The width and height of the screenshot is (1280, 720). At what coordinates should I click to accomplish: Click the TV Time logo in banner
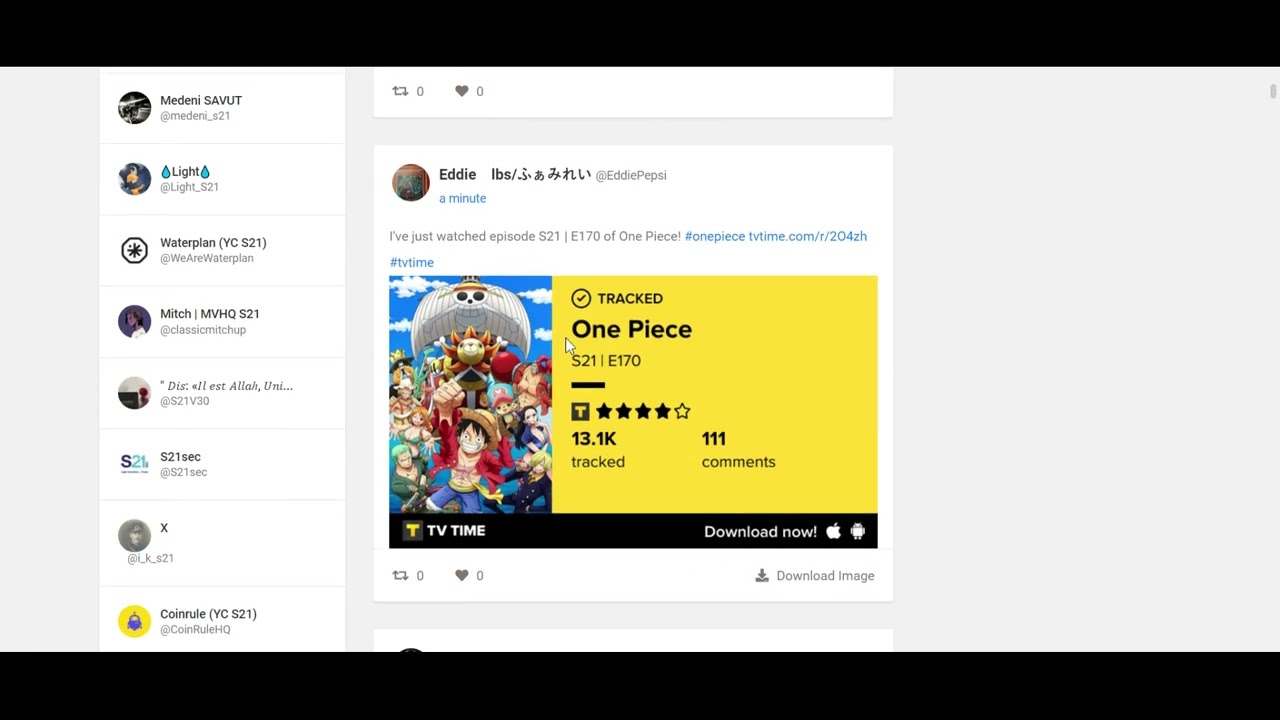coord(444,531)
